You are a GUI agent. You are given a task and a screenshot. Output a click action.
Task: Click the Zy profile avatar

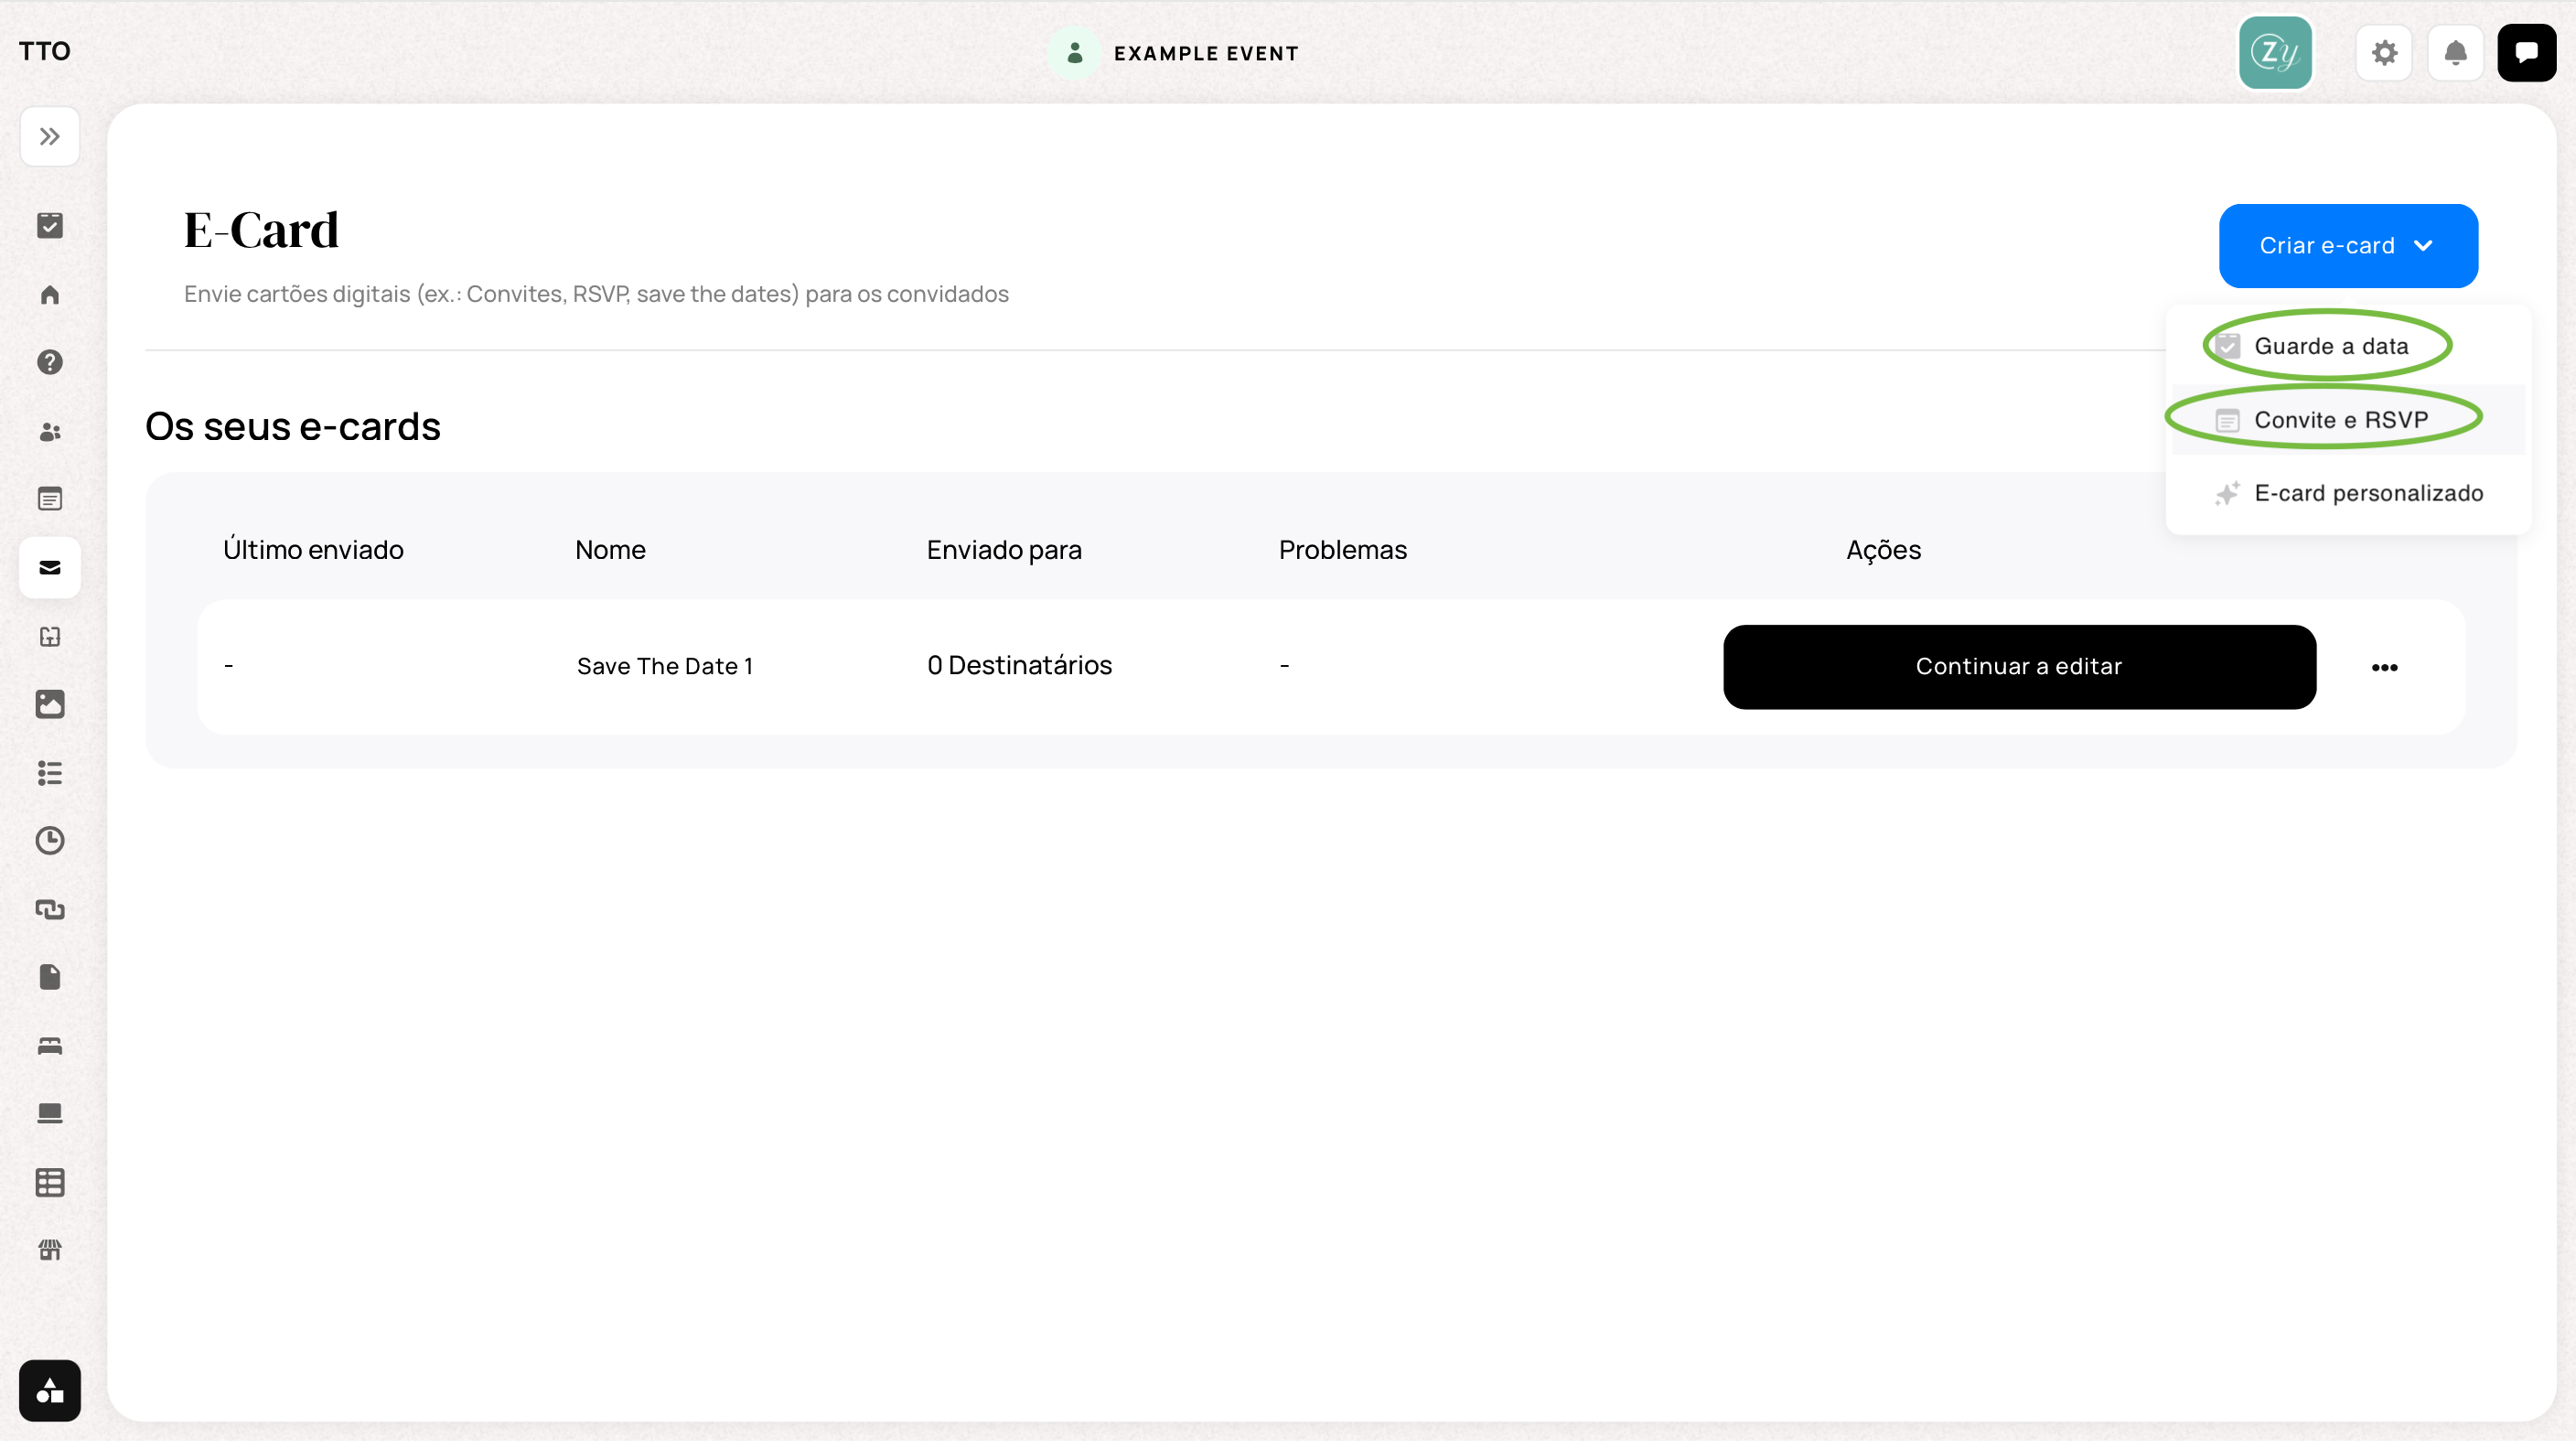[x=2275, y=53]
